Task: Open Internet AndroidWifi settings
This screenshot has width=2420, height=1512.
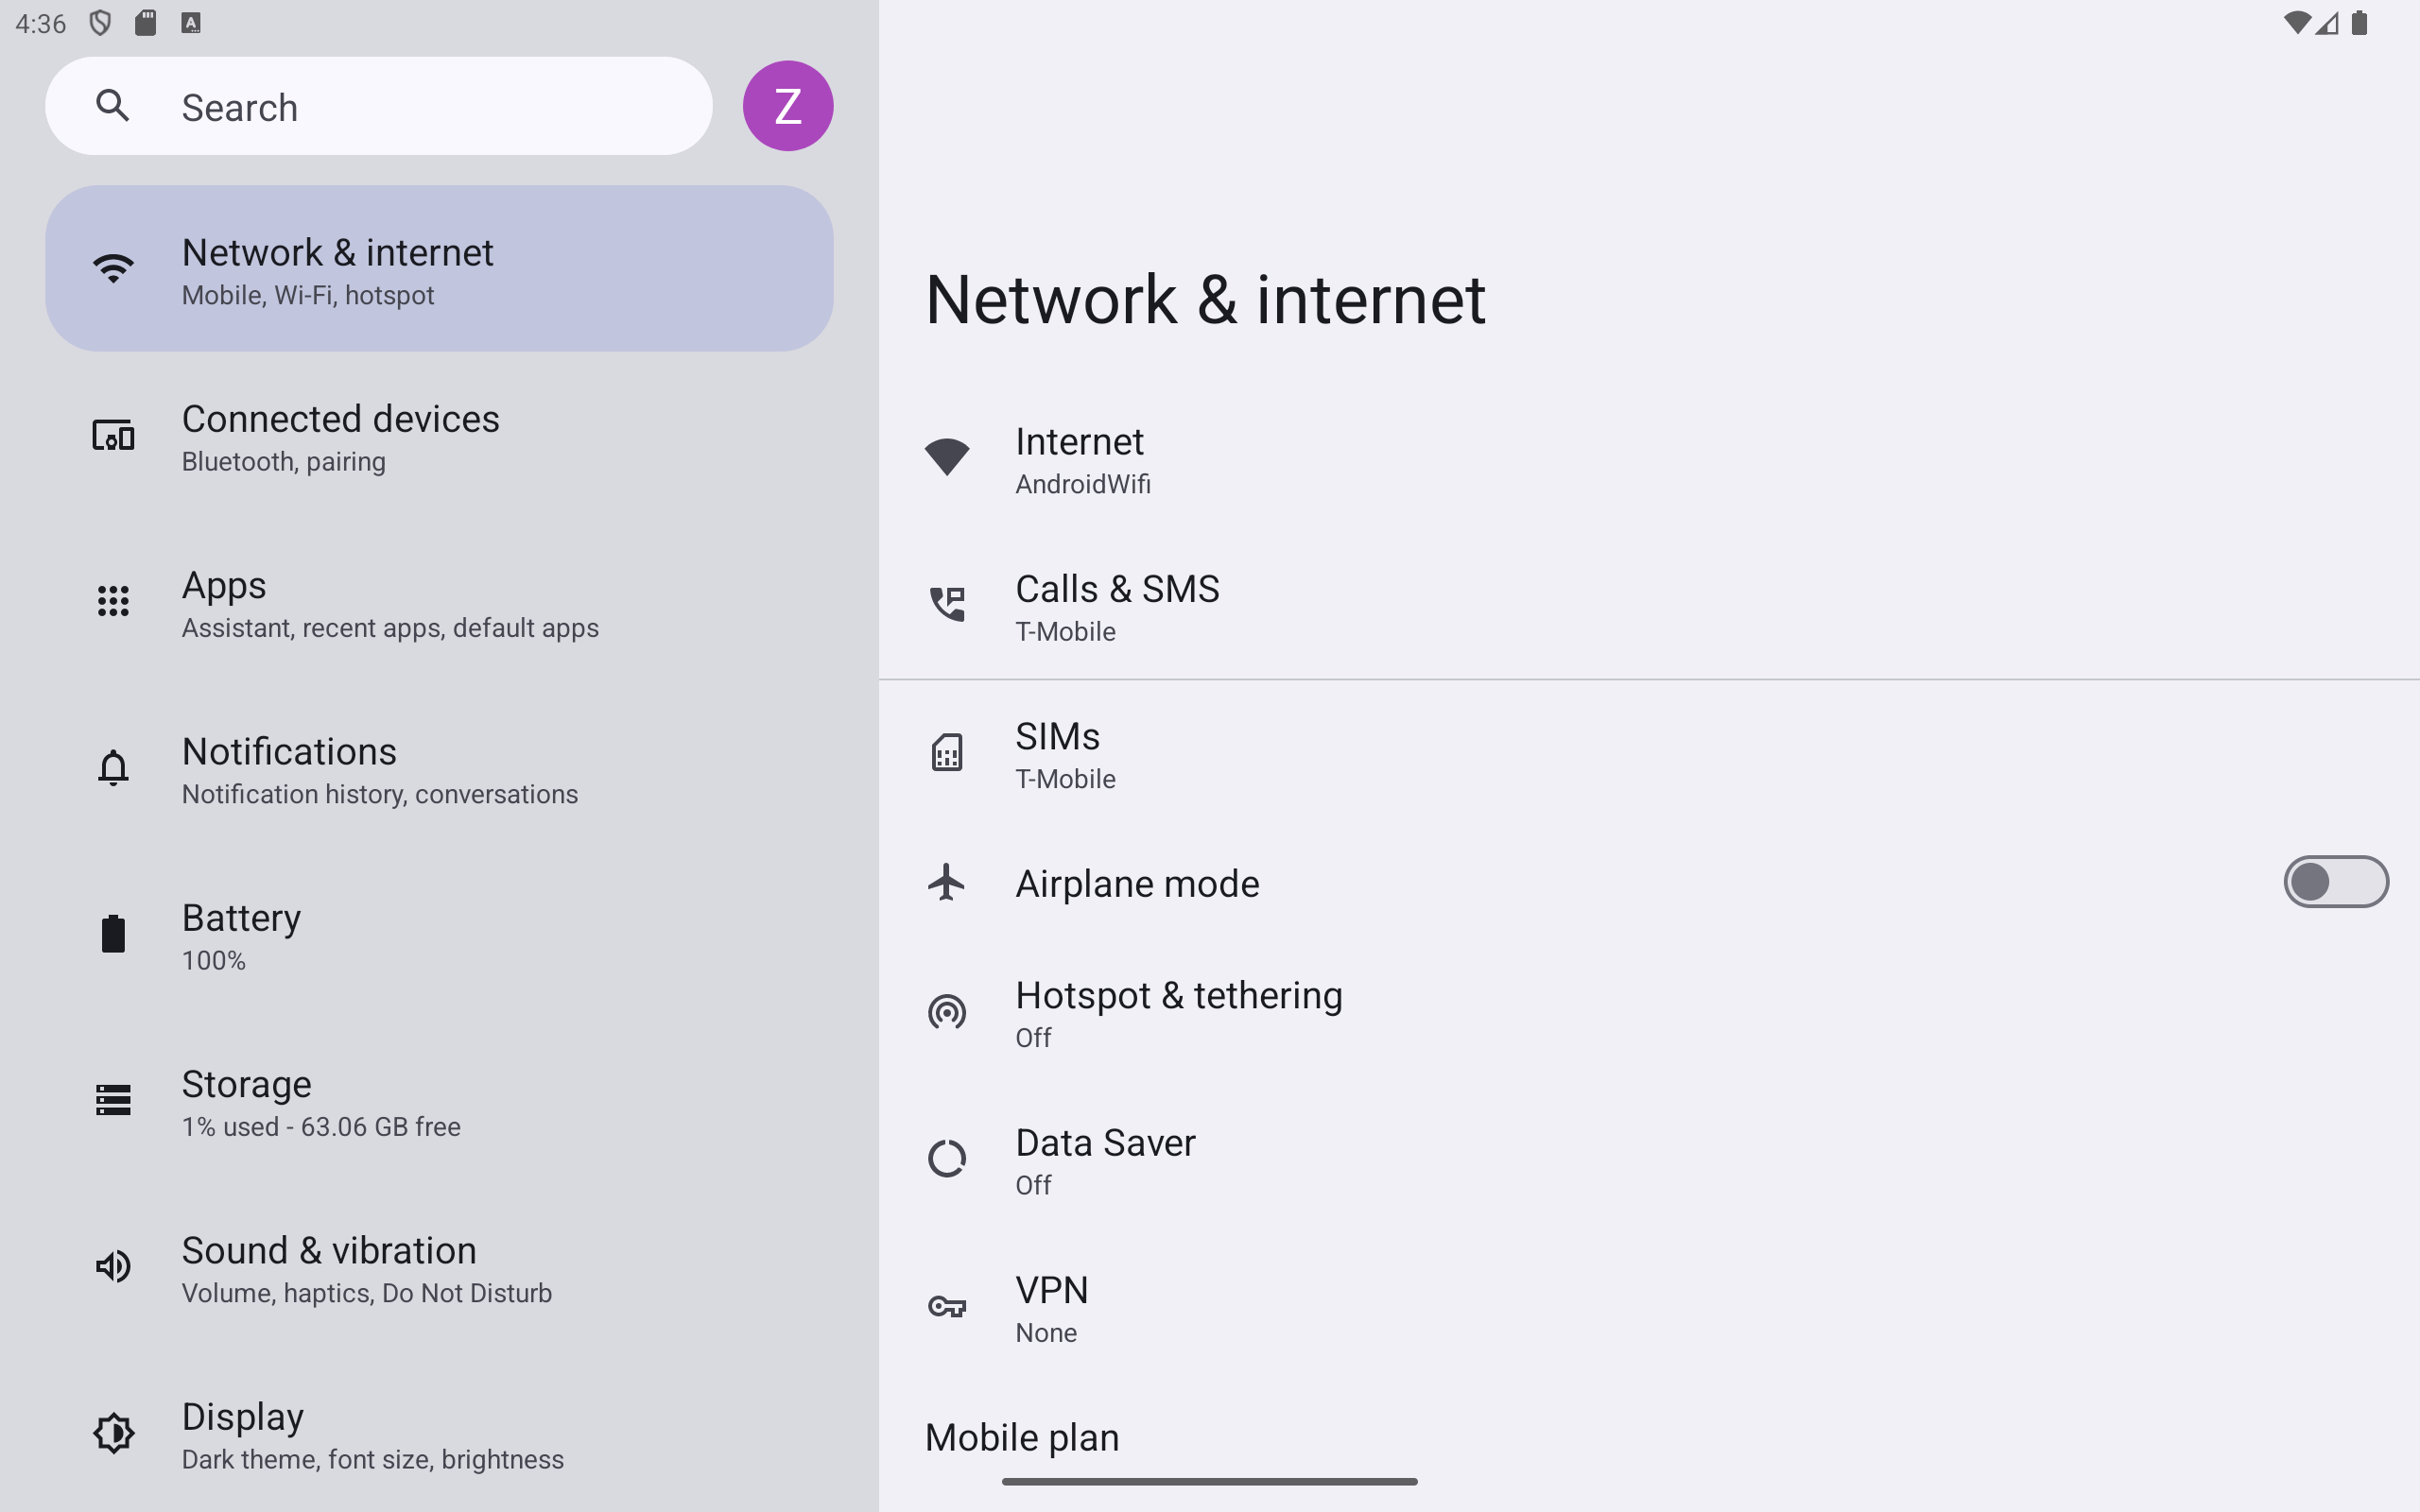Action: (1083, 459)
